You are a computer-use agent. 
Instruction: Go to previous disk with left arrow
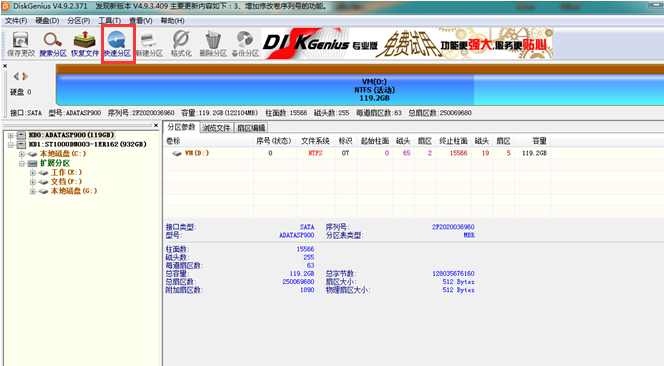pyautogui.click(x=16, y=76)
